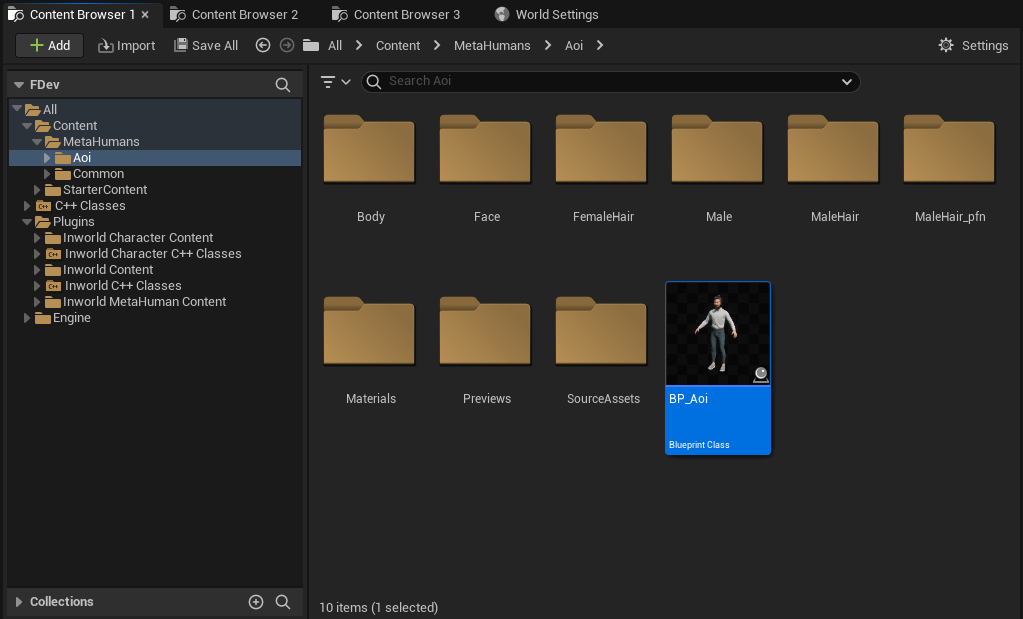Open the World Settings tab
Image resolution: width=1023 pixels, height=619 pixels.
[556, 15]
